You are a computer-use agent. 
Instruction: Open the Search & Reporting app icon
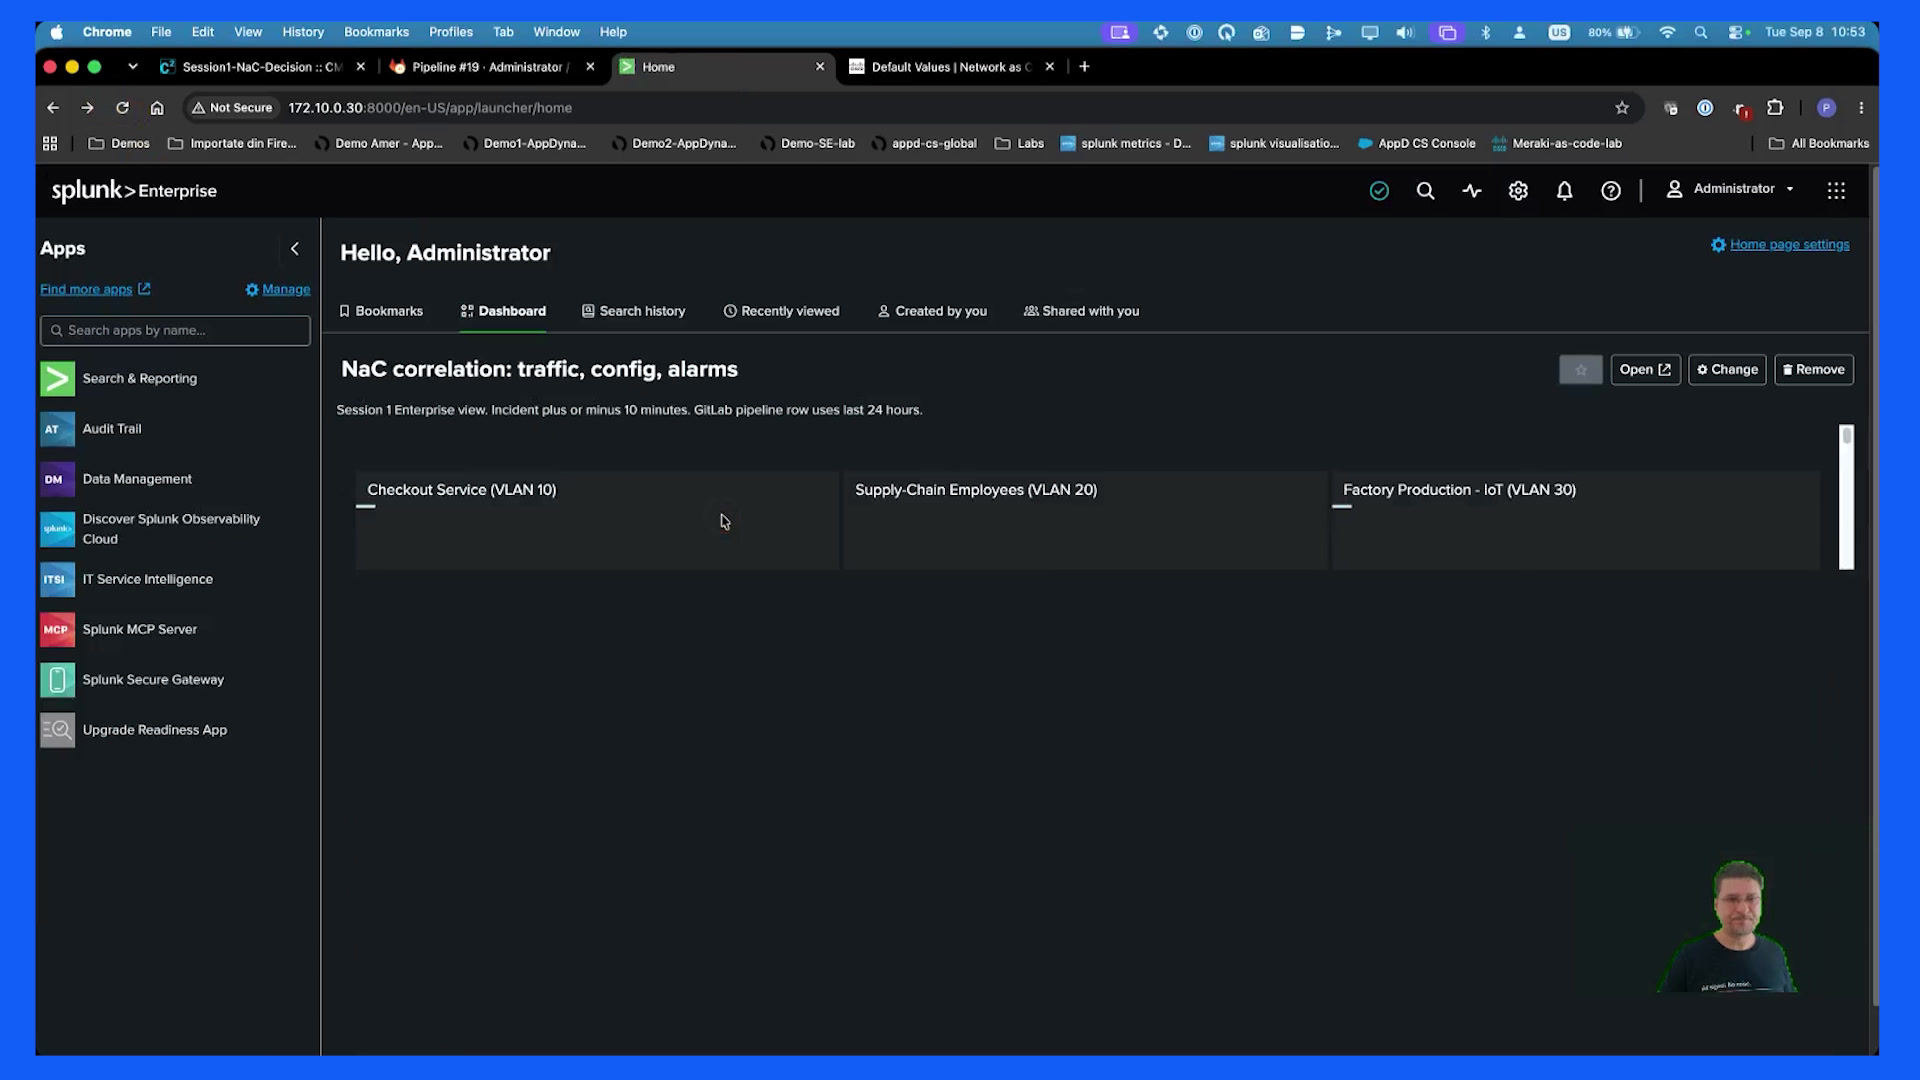[x=57, y=379]
